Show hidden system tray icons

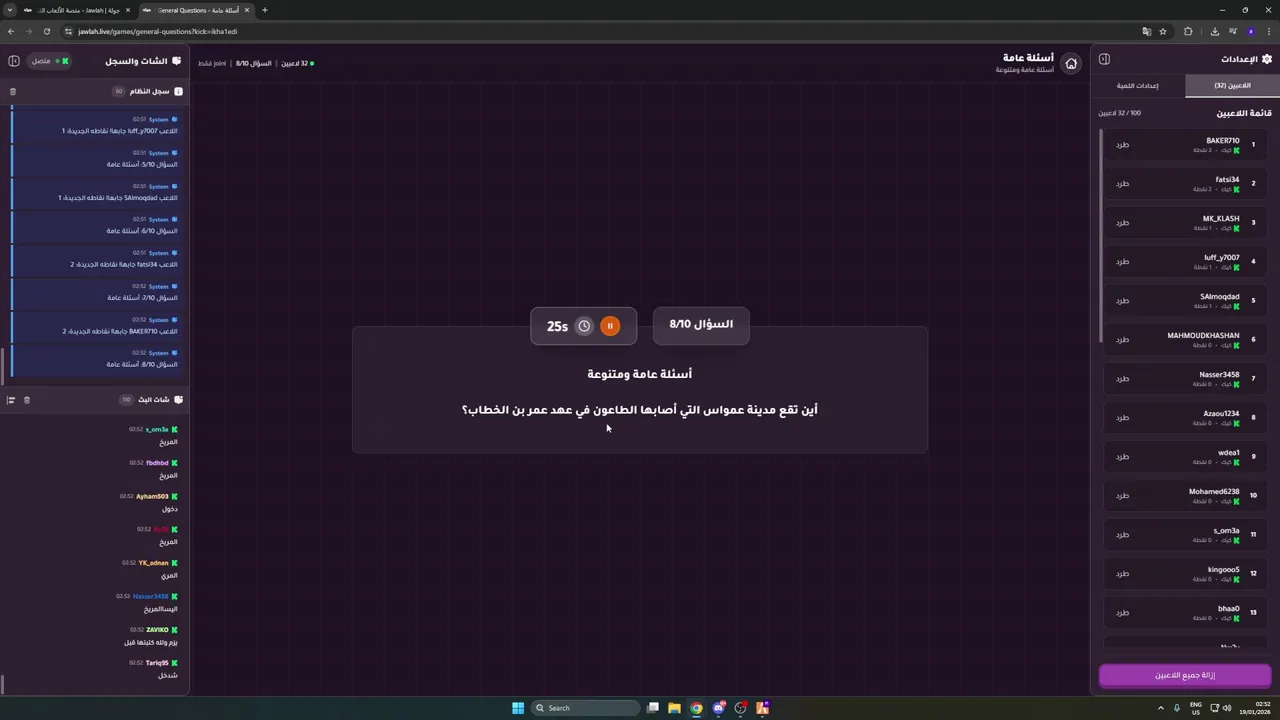pyautogui.click(x=1161, y=708)
